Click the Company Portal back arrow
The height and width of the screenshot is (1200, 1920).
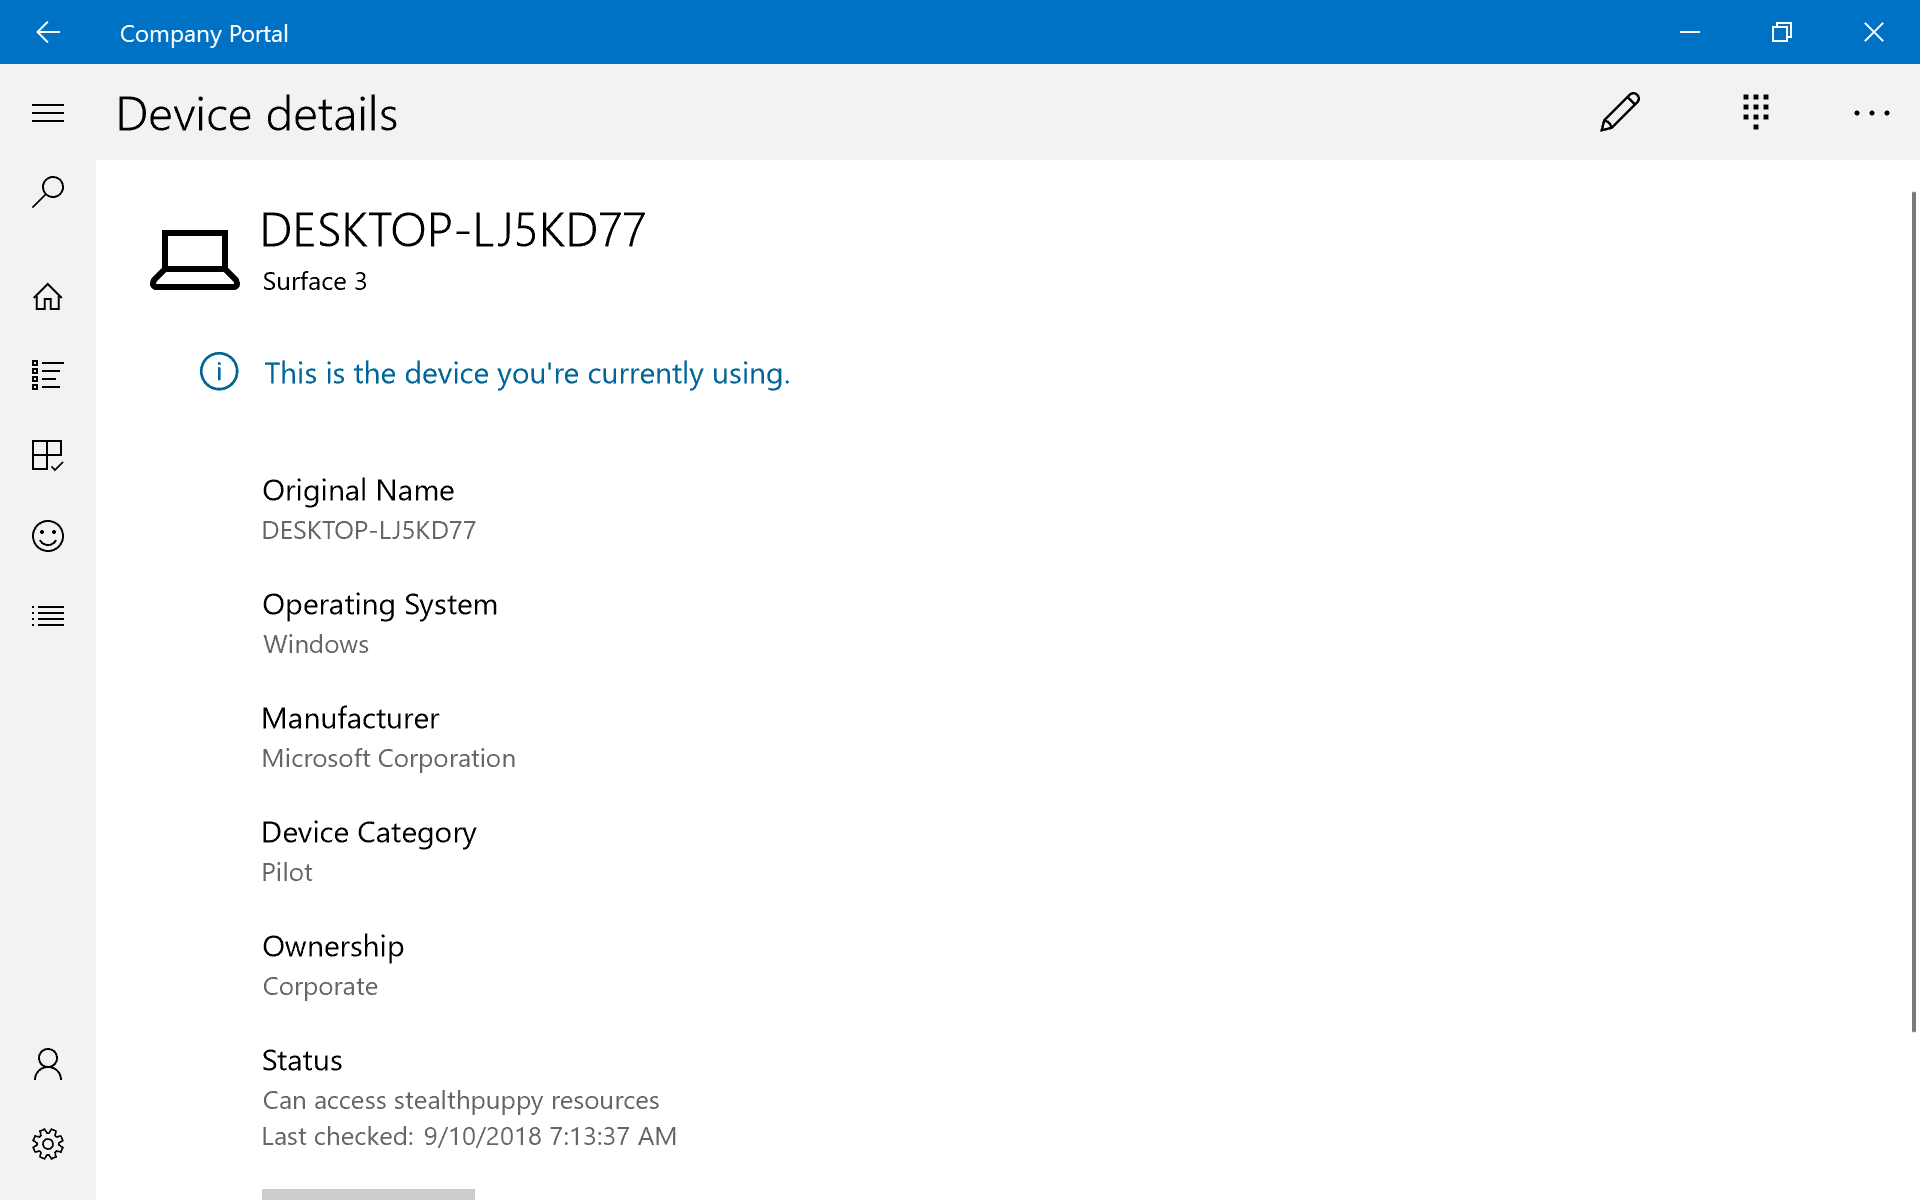pos(47,32)
